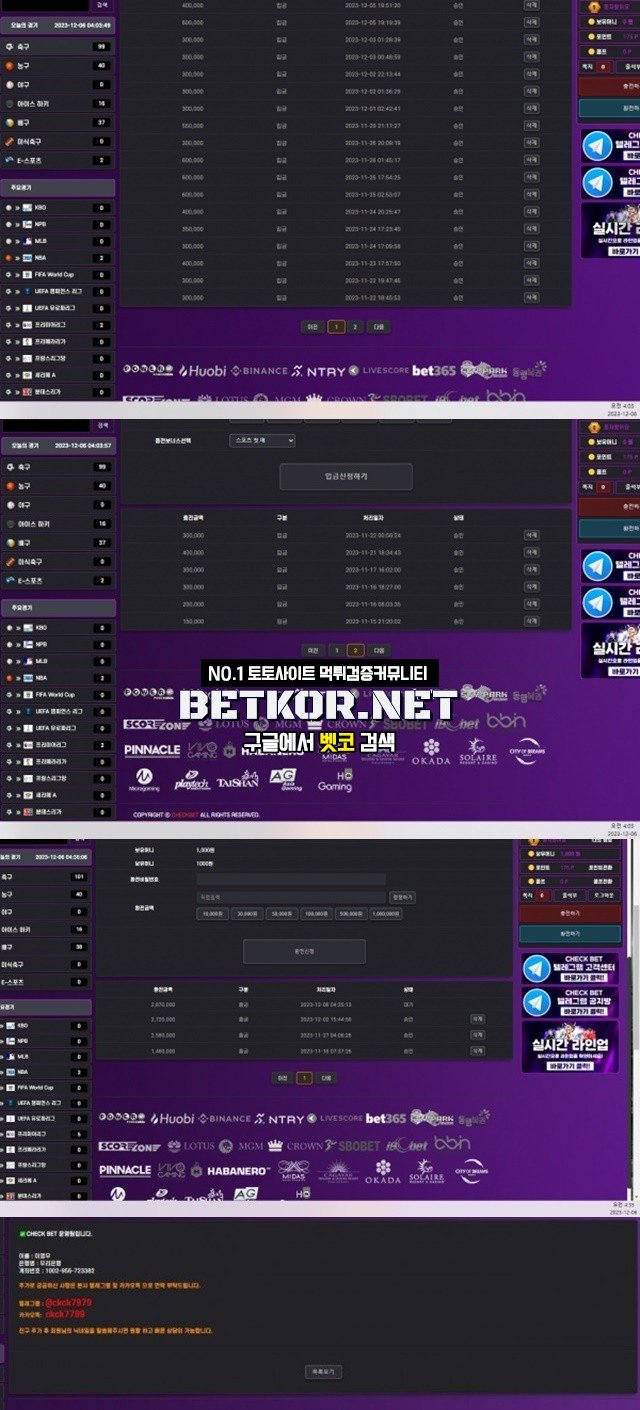Viewport: 640px width, 1410px height.
Task: Open the playtech partner logo
Action: (192, 780)
